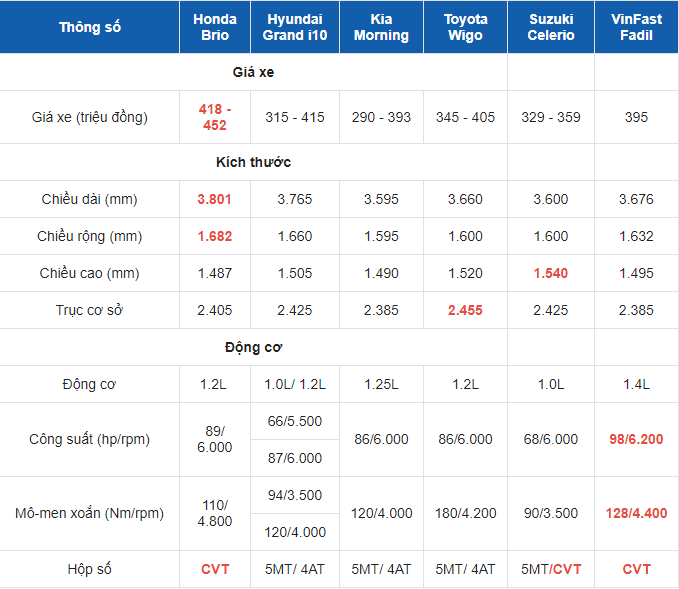Click the price cell '329 - 359'

pos(551,117)
